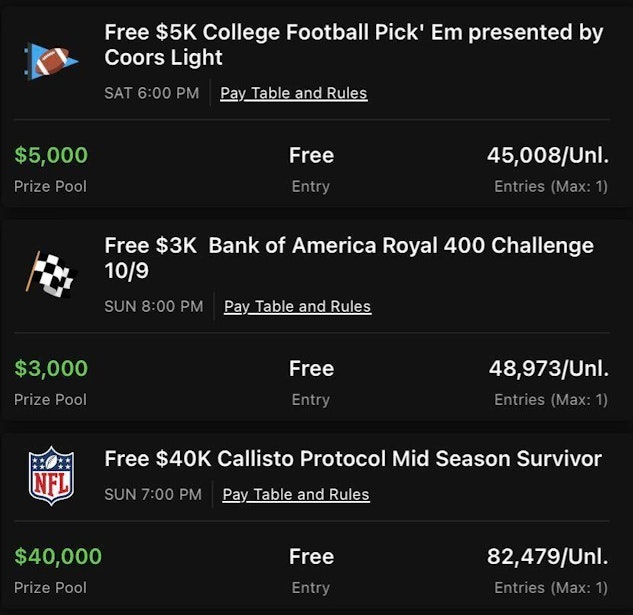This screenshot has height=615, width=633.
Task: Click the 45,008/Unl. entries count
Action: [x=547, y=155]
